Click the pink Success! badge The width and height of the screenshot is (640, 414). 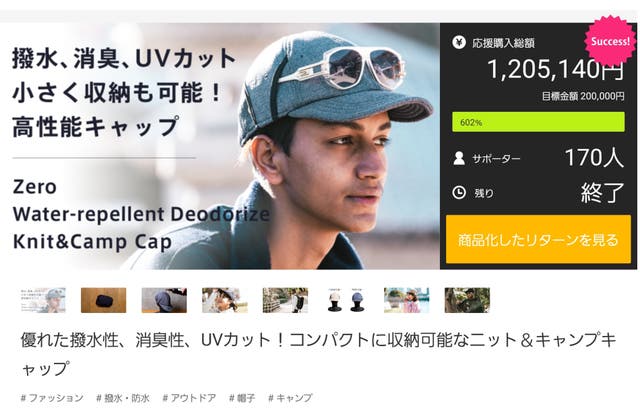pos(610,40)
